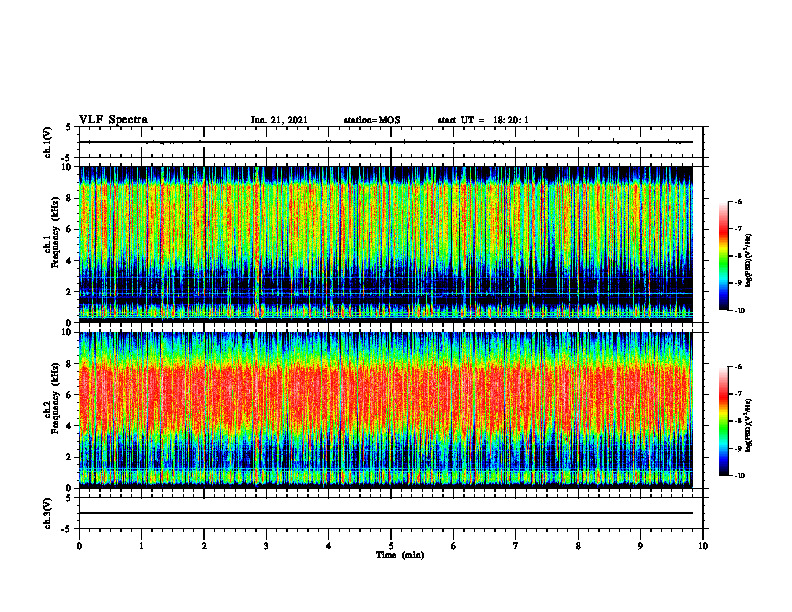Screen dimensions: 792x612
Task: Click the time axis tick label "8"
Action: click(578, 546)
